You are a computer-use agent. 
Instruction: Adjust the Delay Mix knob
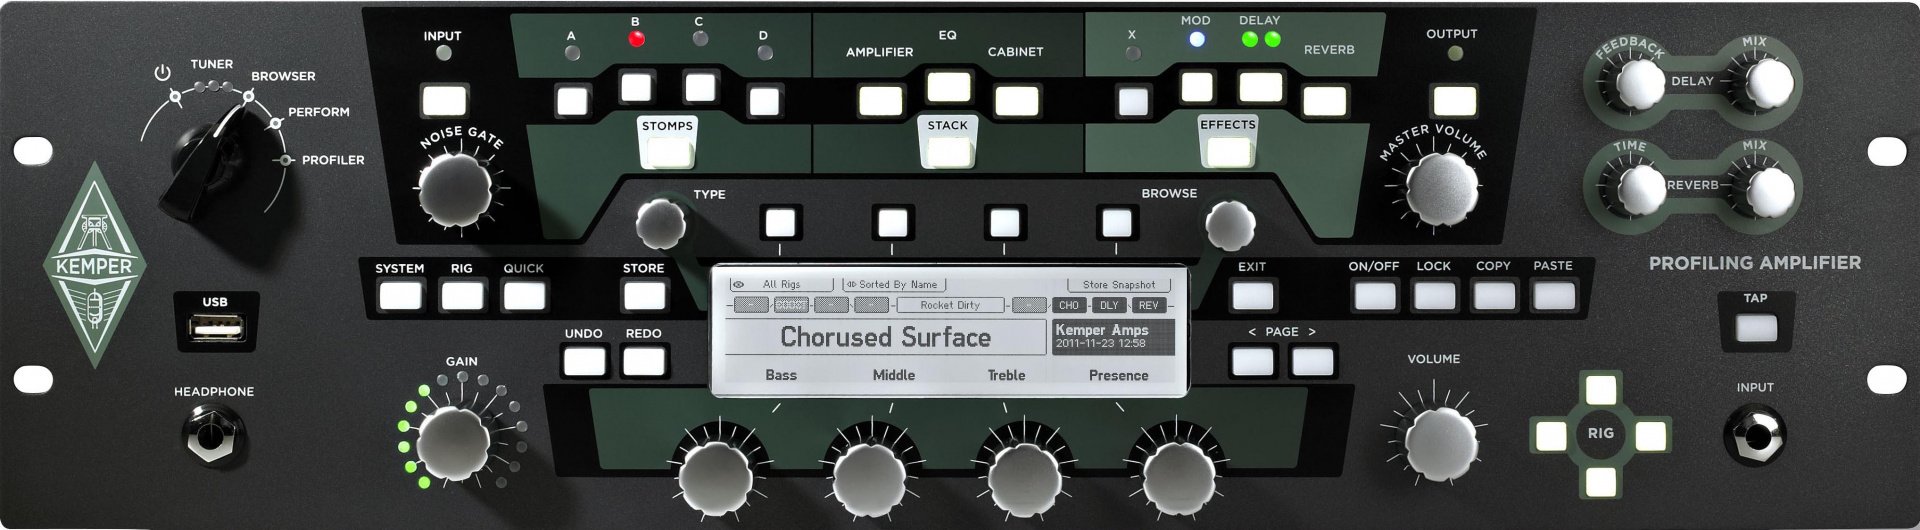point(1768,83)
